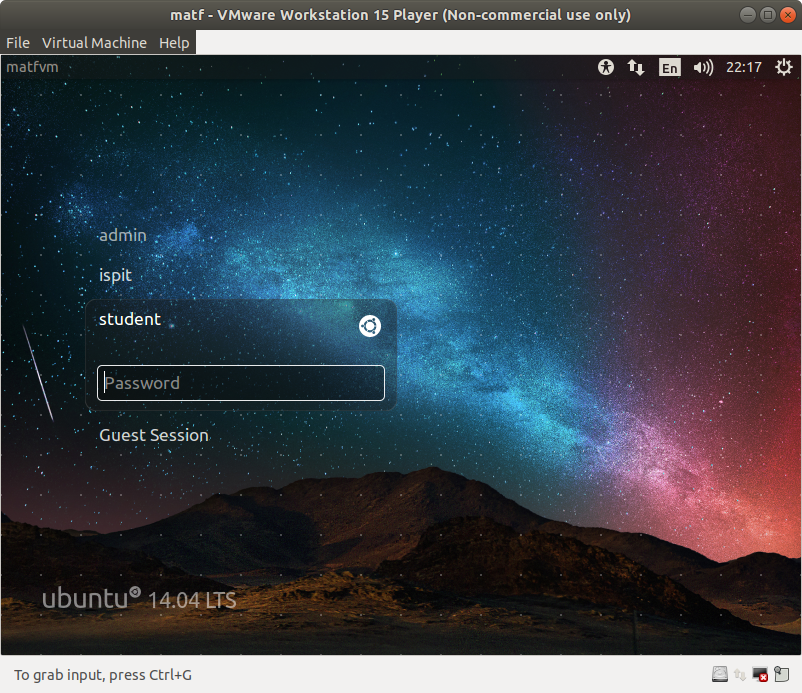
Task: Open the Help menu
Action: click(174, 43)
